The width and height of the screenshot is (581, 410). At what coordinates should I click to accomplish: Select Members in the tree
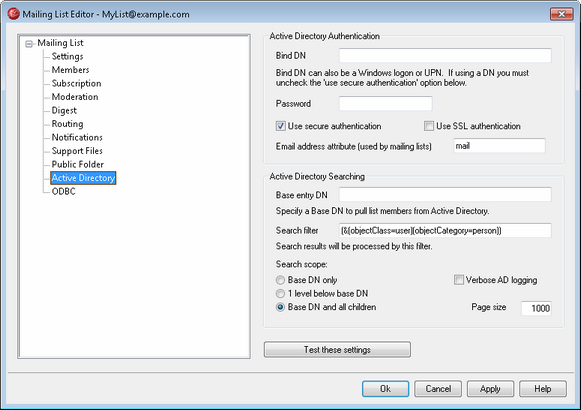tap(70, 70)
